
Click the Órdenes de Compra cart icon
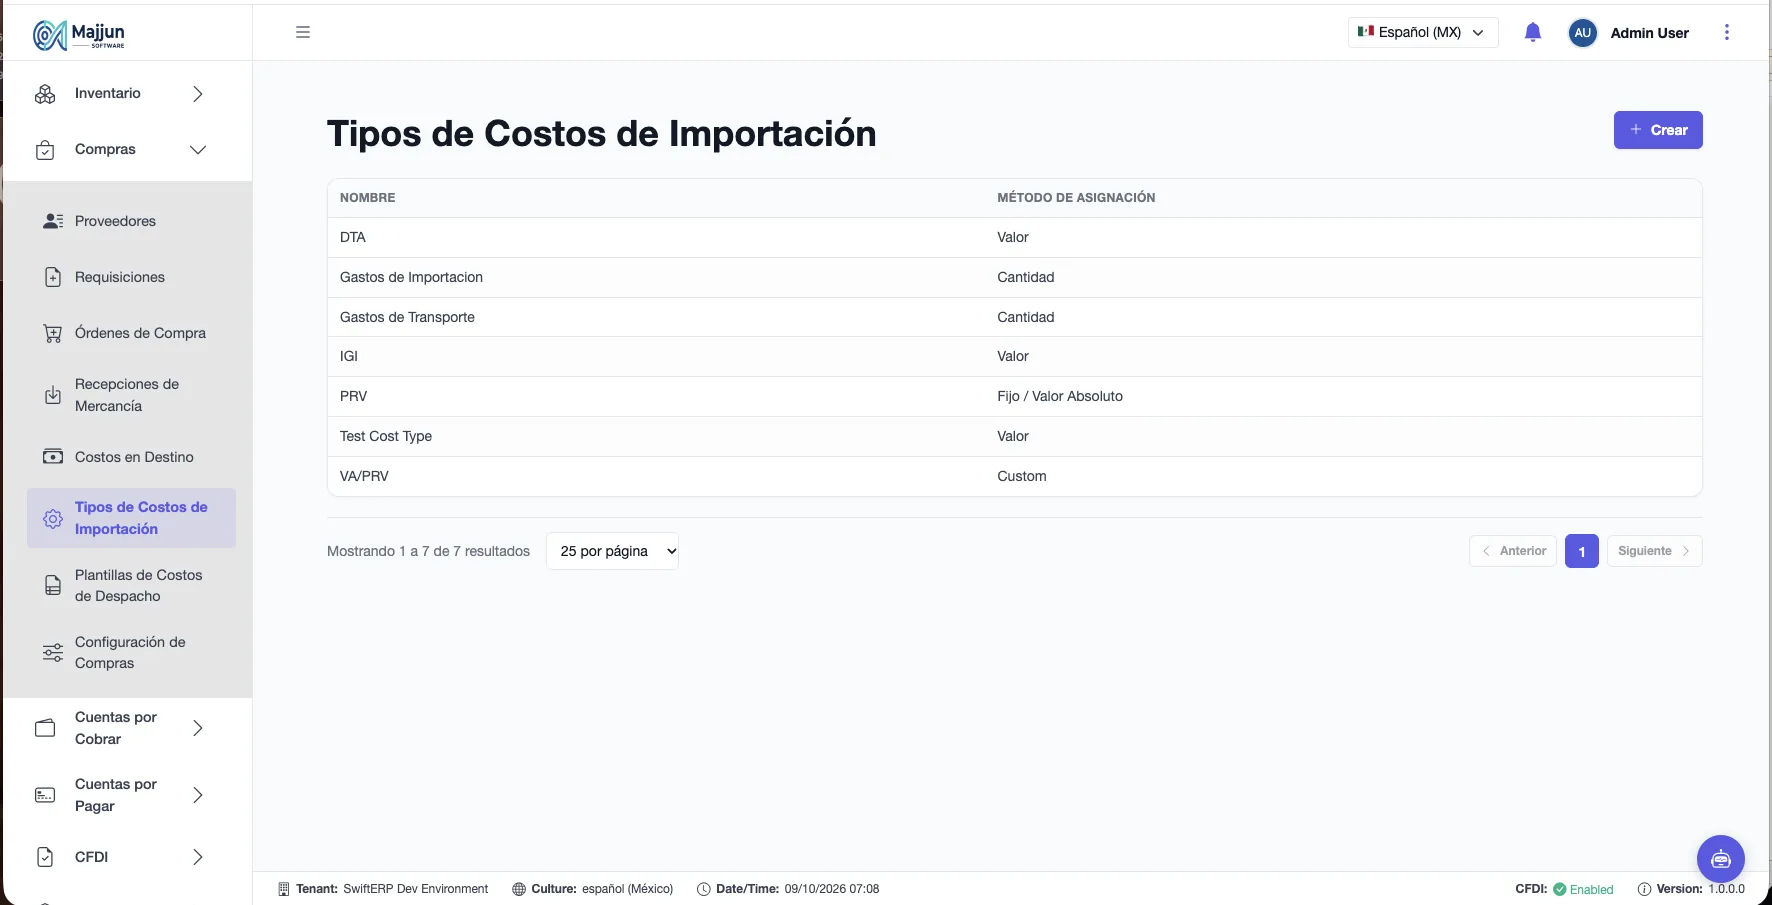pyautogui.click(x=53, y=333)
